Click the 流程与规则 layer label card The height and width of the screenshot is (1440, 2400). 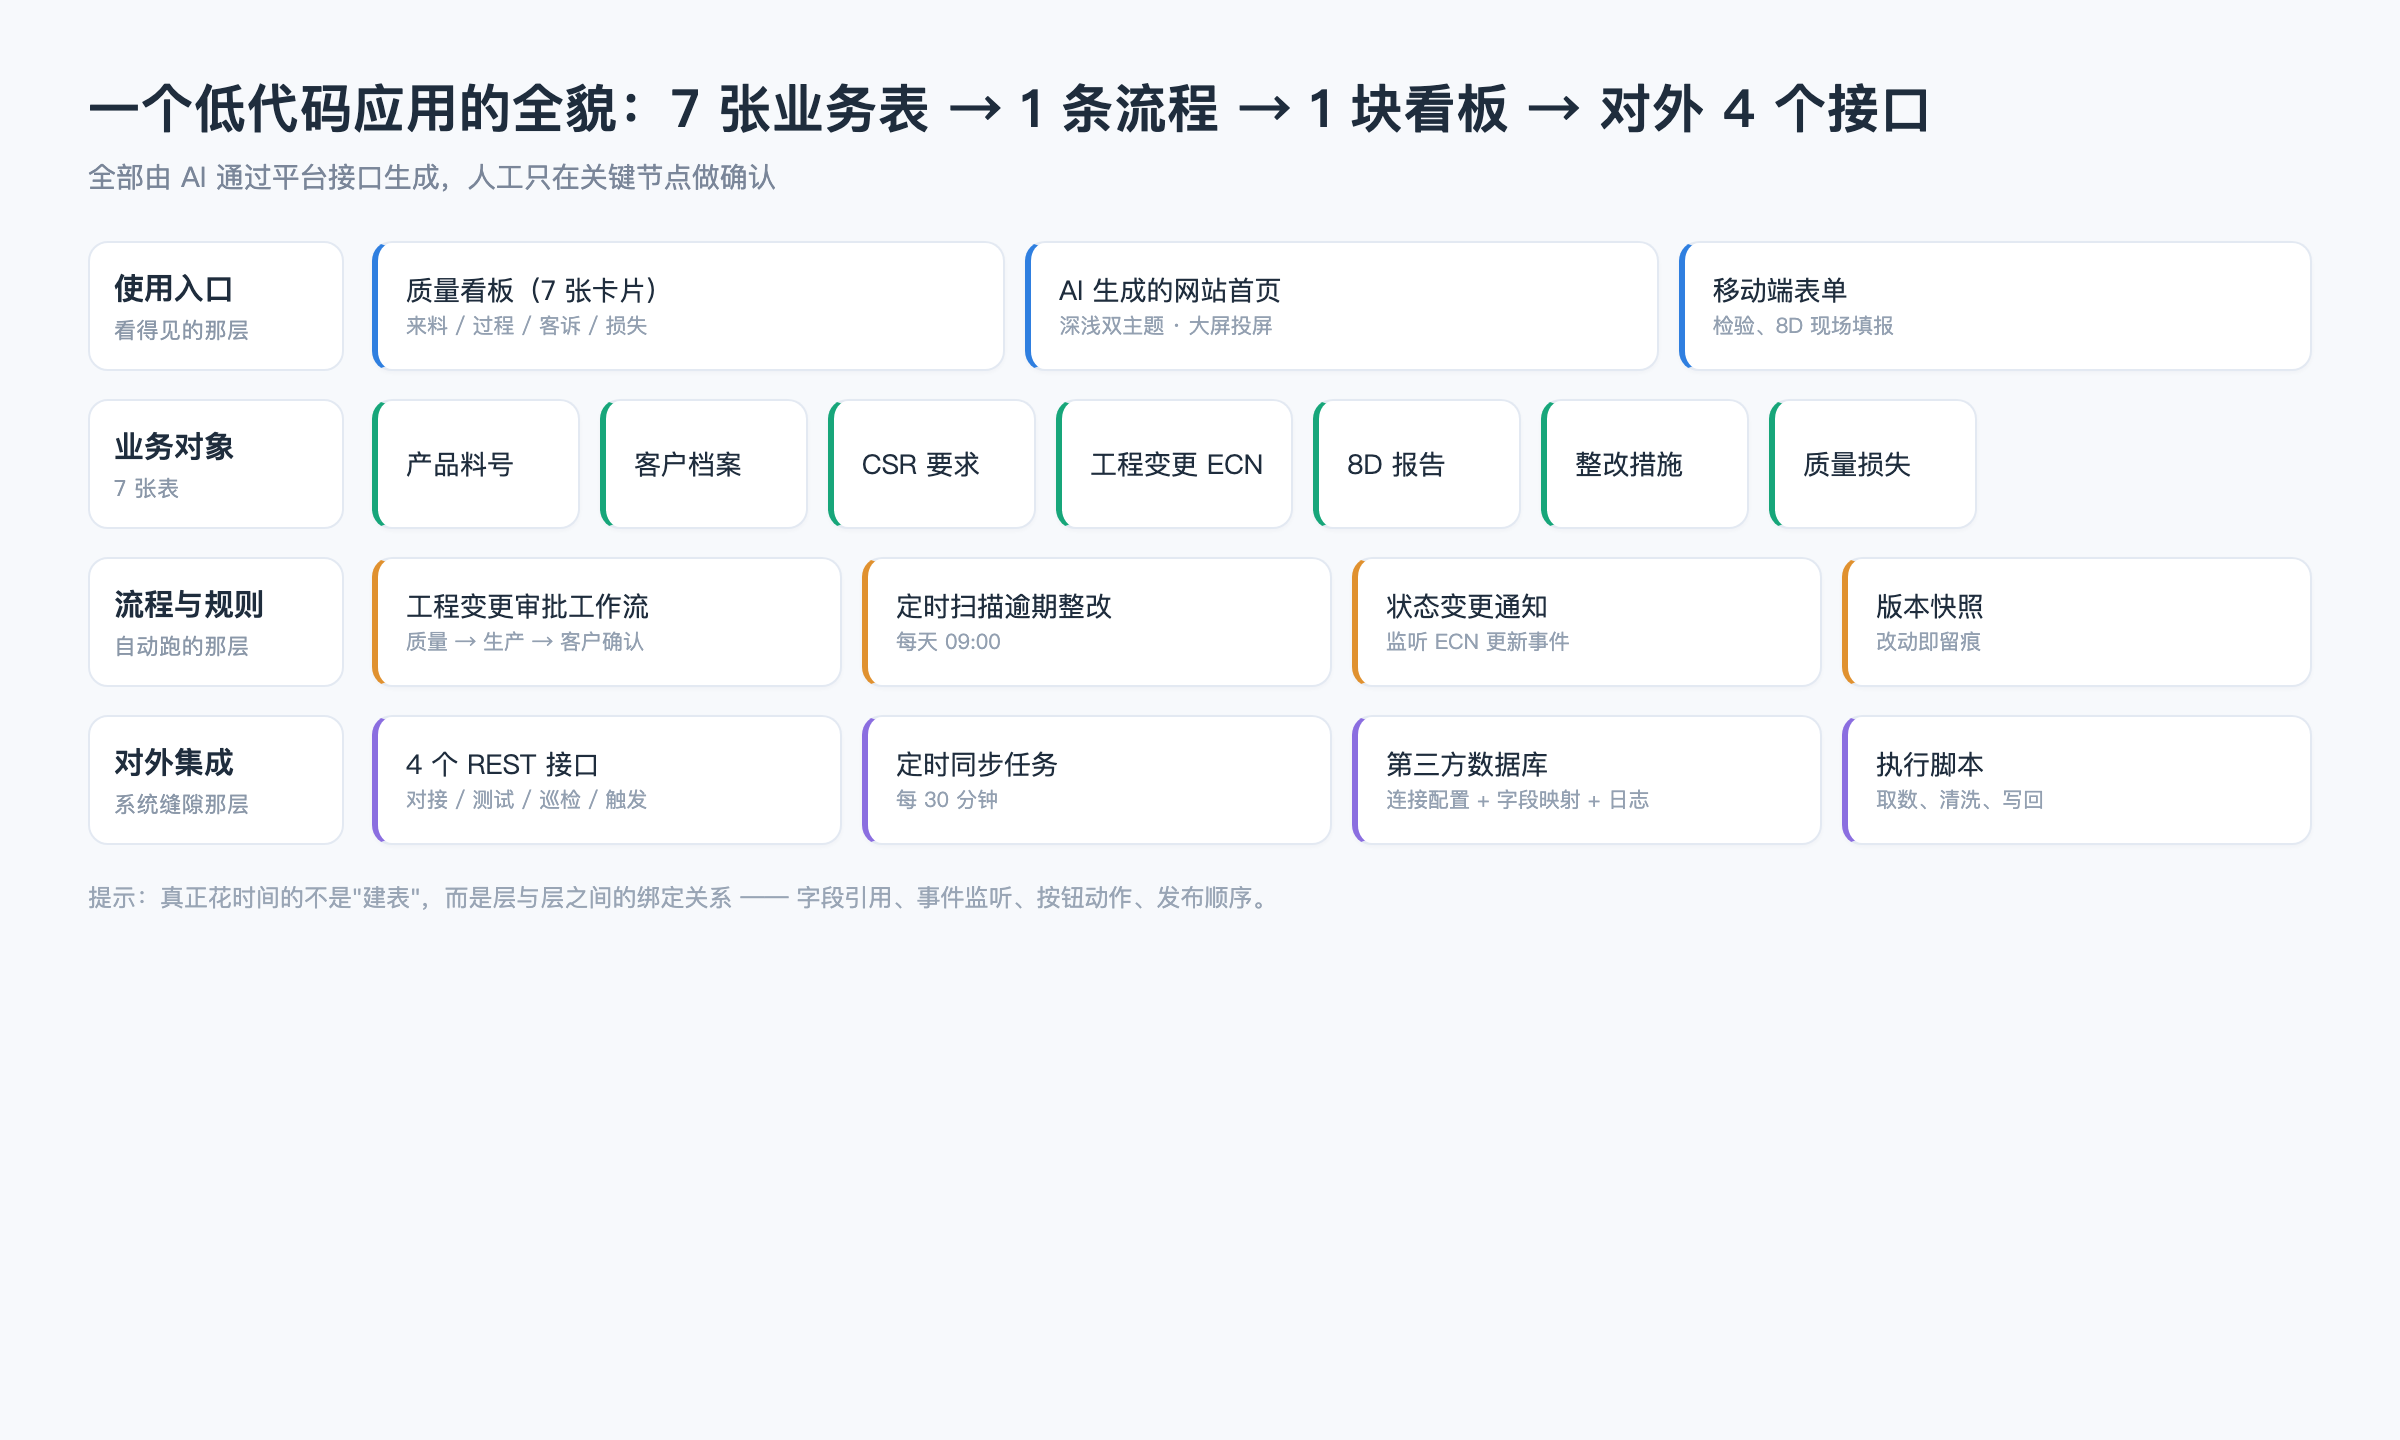point(216,622)
